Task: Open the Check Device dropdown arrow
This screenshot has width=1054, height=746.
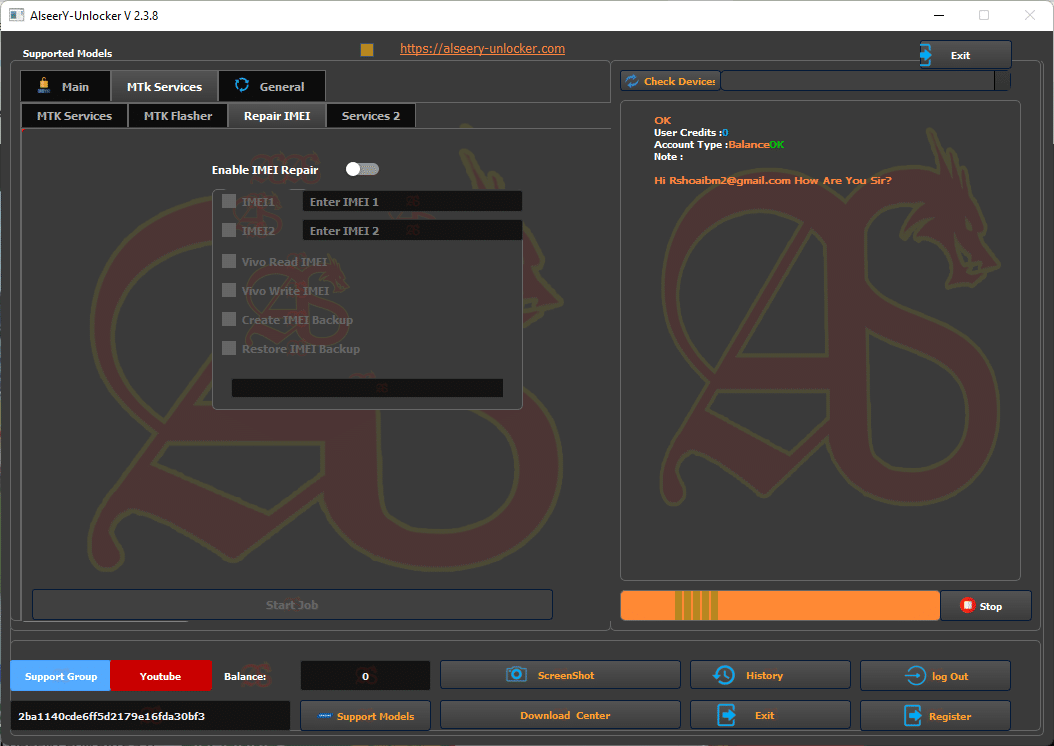Action: (x=1002, y=81)
